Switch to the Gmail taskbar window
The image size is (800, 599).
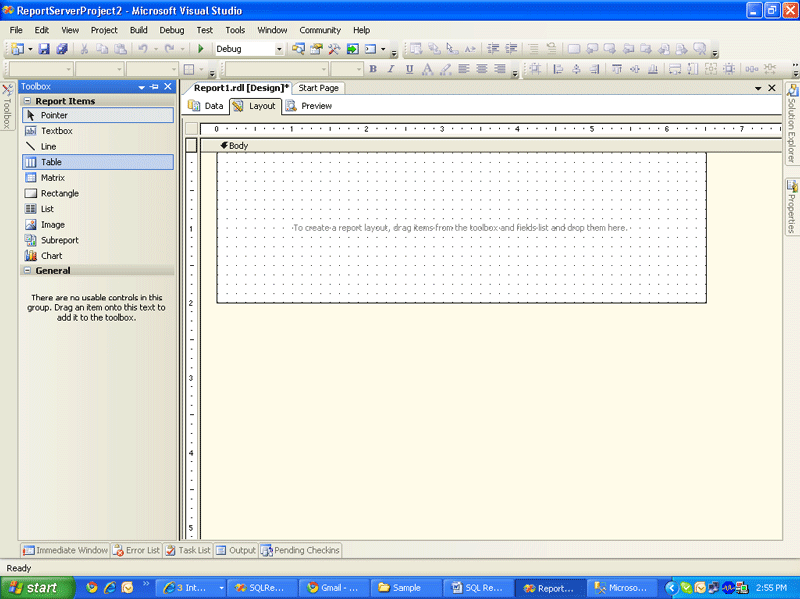tap(334, 588)
